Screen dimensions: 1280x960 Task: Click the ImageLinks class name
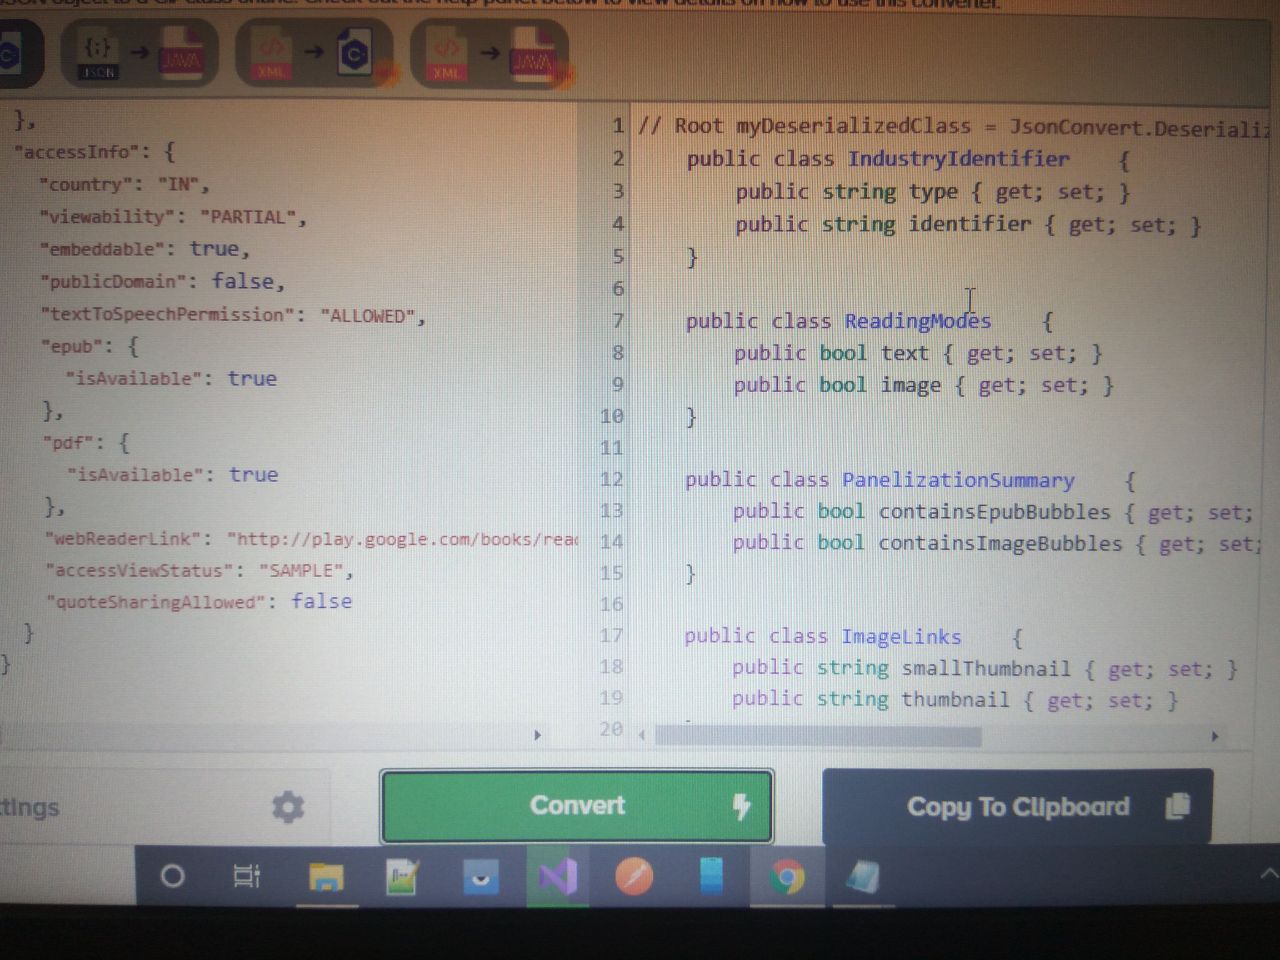[x=901, y=637]
